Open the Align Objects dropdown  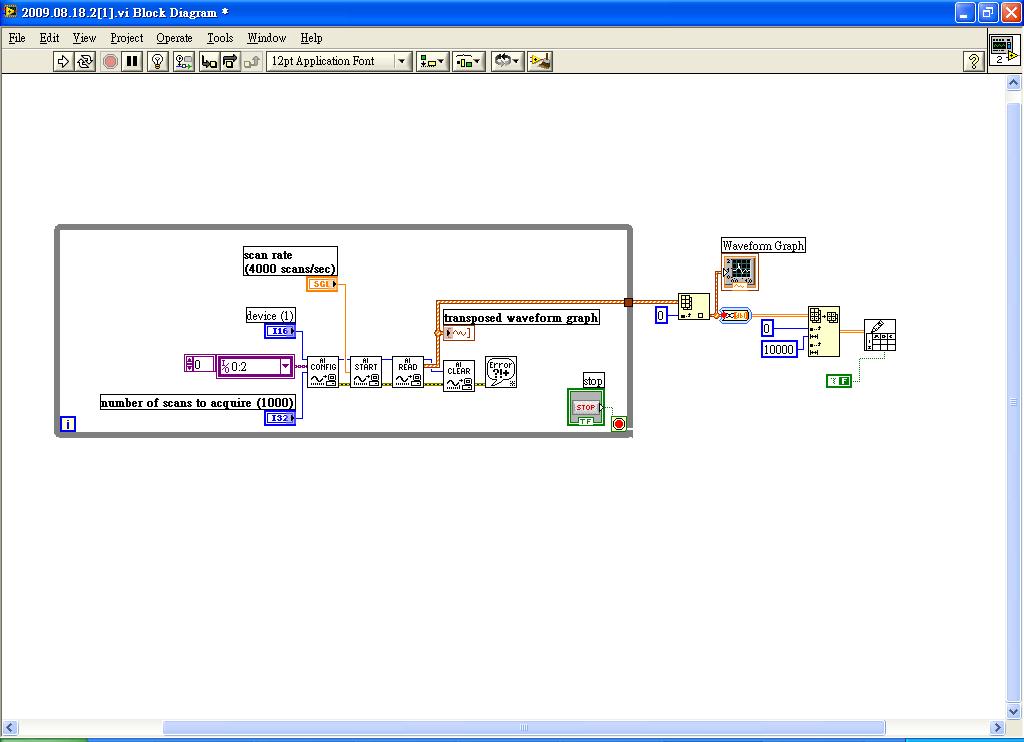pos(432,61)
